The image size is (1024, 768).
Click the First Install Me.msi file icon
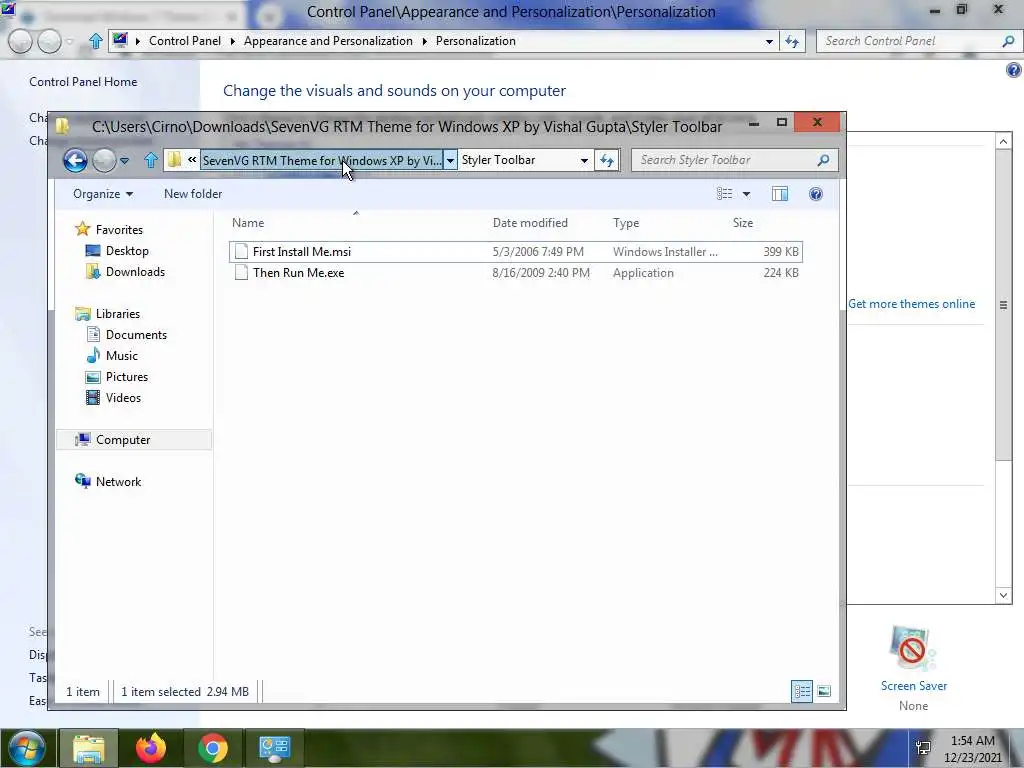(241, 251)
